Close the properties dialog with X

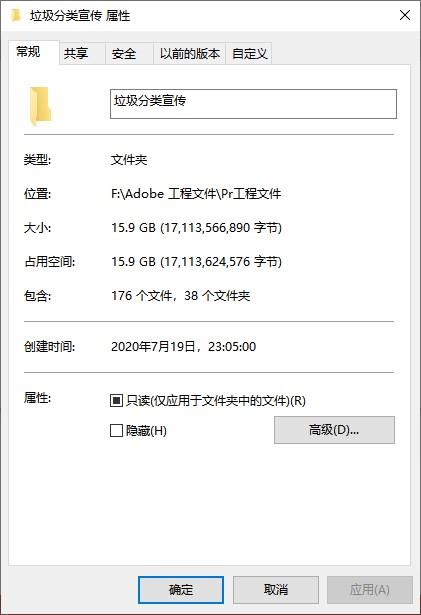[405, 15]
